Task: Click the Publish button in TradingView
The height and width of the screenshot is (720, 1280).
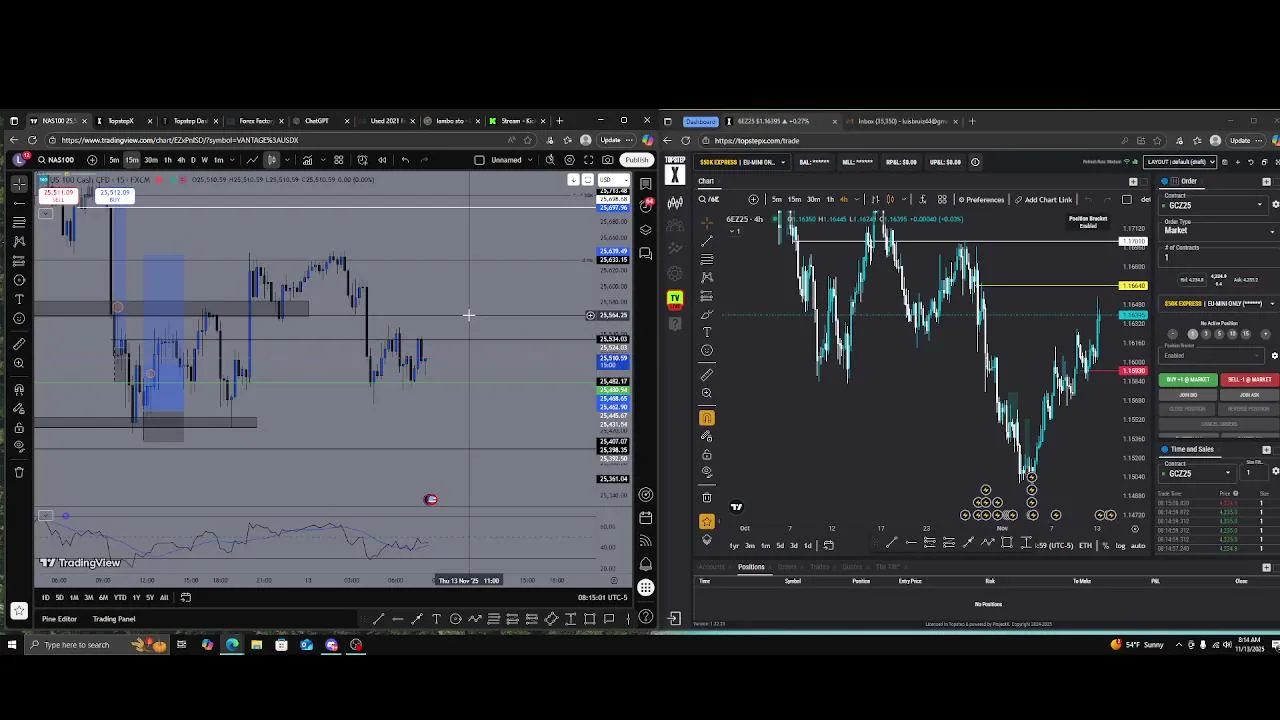Action: (636, 160)
